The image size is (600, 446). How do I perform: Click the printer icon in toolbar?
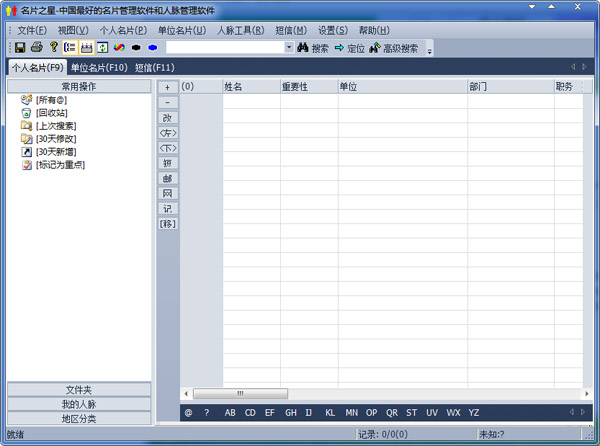[x=37, y=47]
